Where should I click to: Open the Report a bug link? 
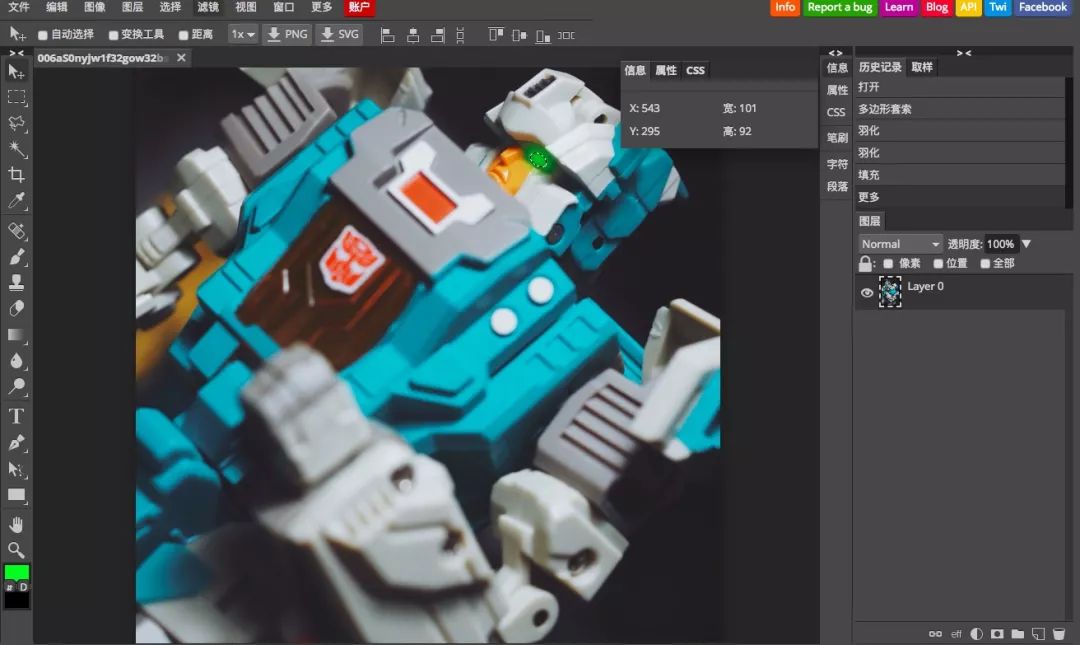tap(839, 7)
